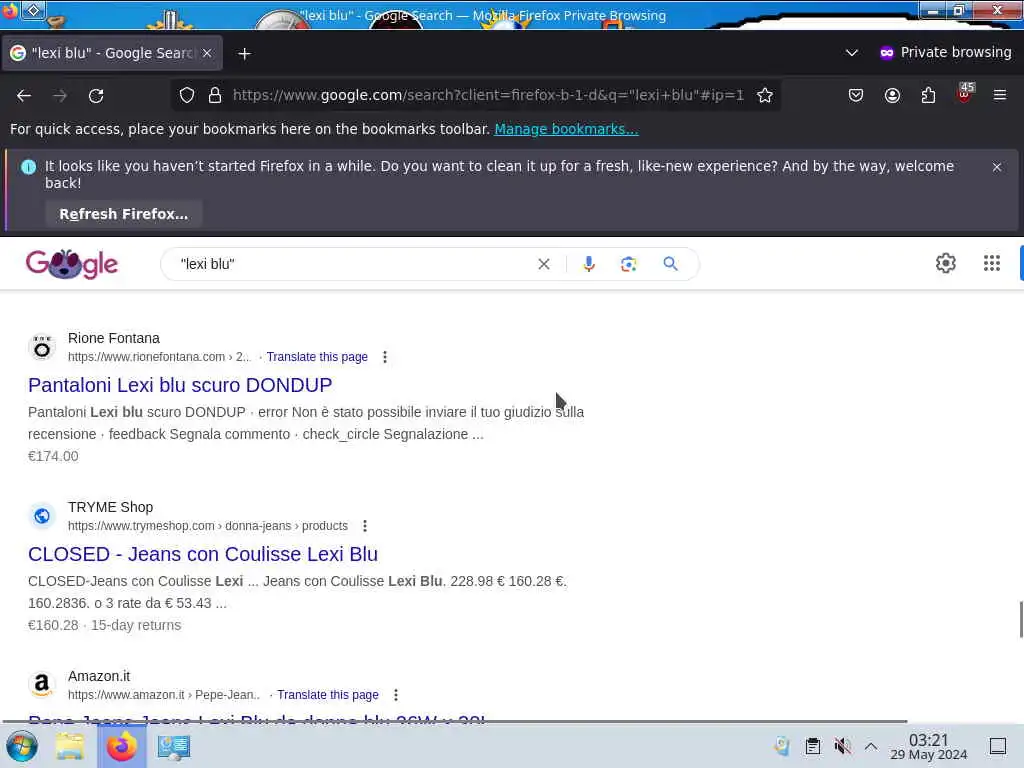
Task: Open the Start menu button
Action: click(22, 746)
